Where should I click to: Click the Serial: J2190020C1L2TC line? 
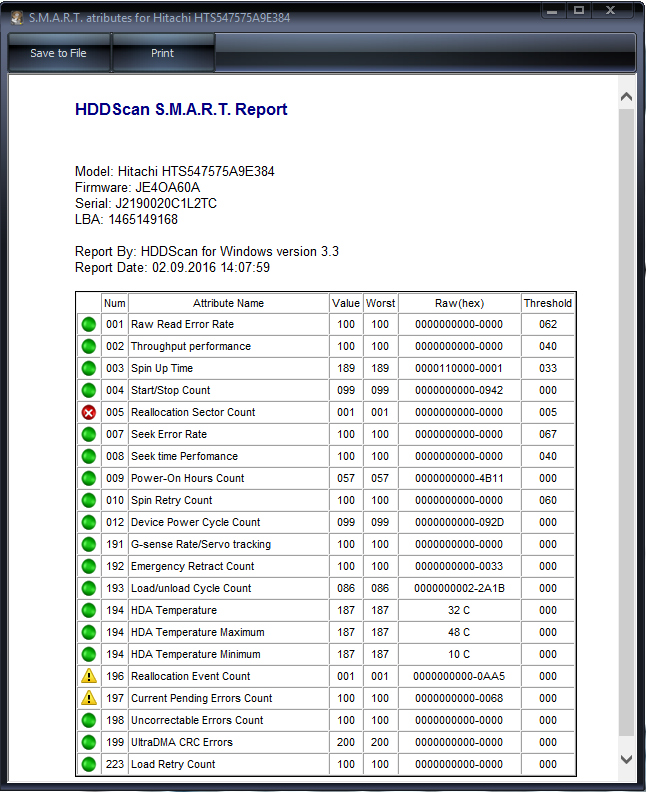146,204
